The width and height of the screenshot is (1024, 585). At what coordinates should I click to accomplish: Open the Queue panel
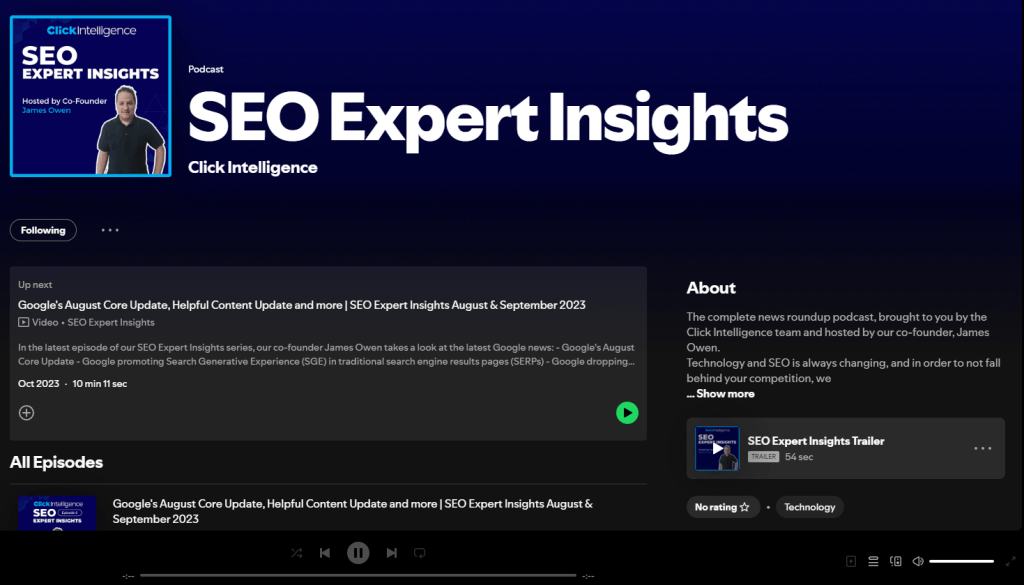873,561
